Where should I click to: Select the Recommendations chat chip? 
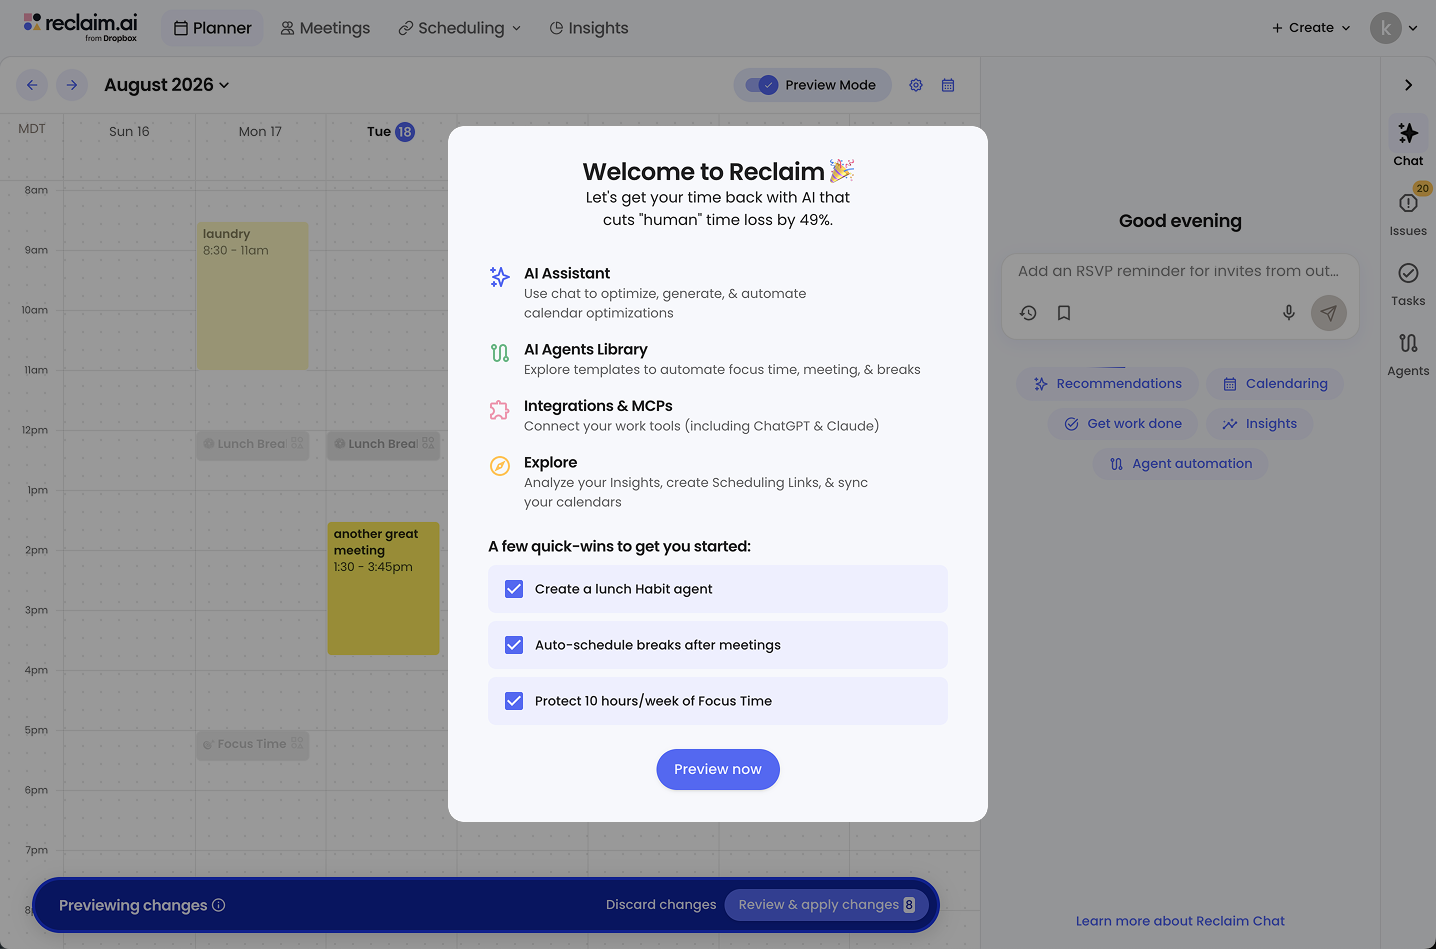pos(1108,384)
